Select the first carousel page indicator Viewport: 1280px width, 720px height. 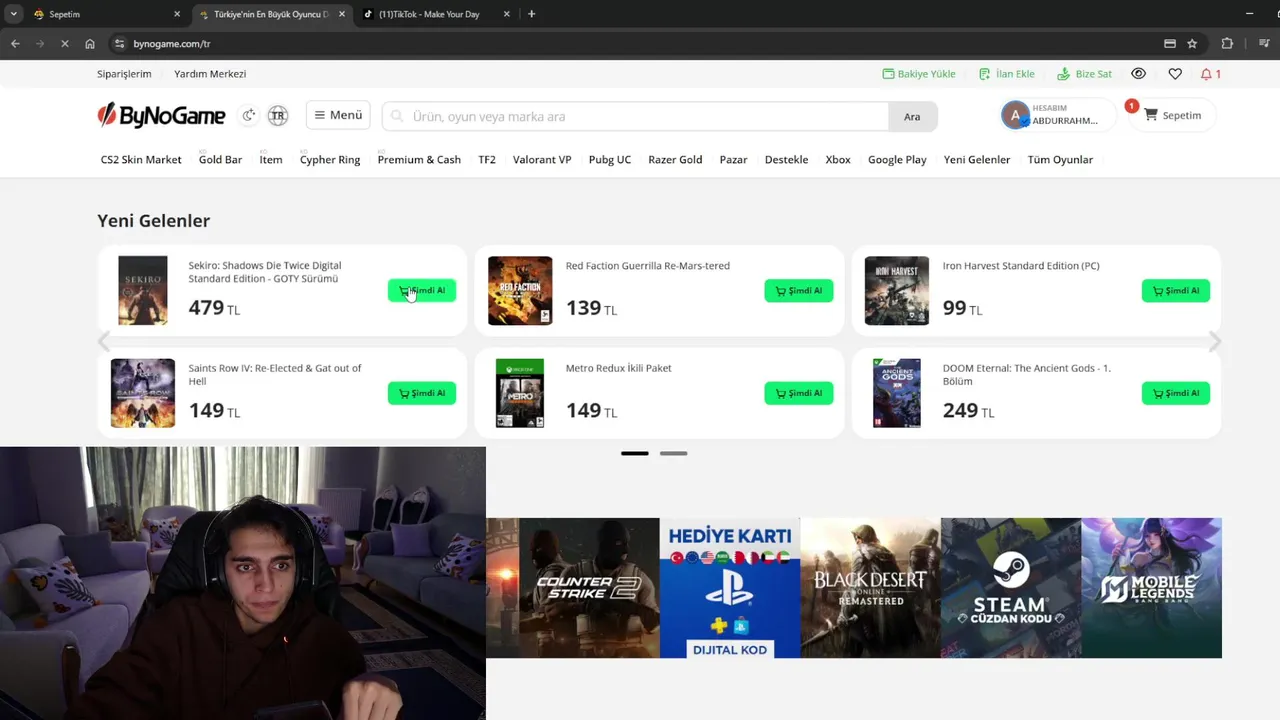[x=635, y=453]
